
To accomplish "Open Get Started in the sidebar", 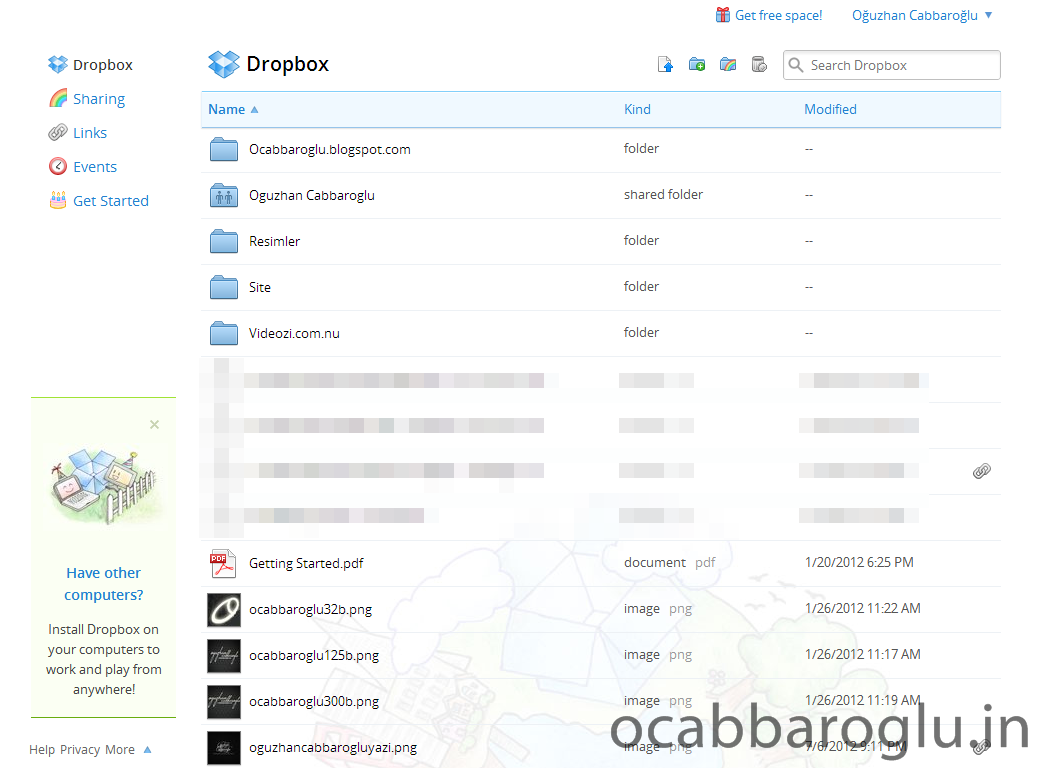I will coord(110,201).
